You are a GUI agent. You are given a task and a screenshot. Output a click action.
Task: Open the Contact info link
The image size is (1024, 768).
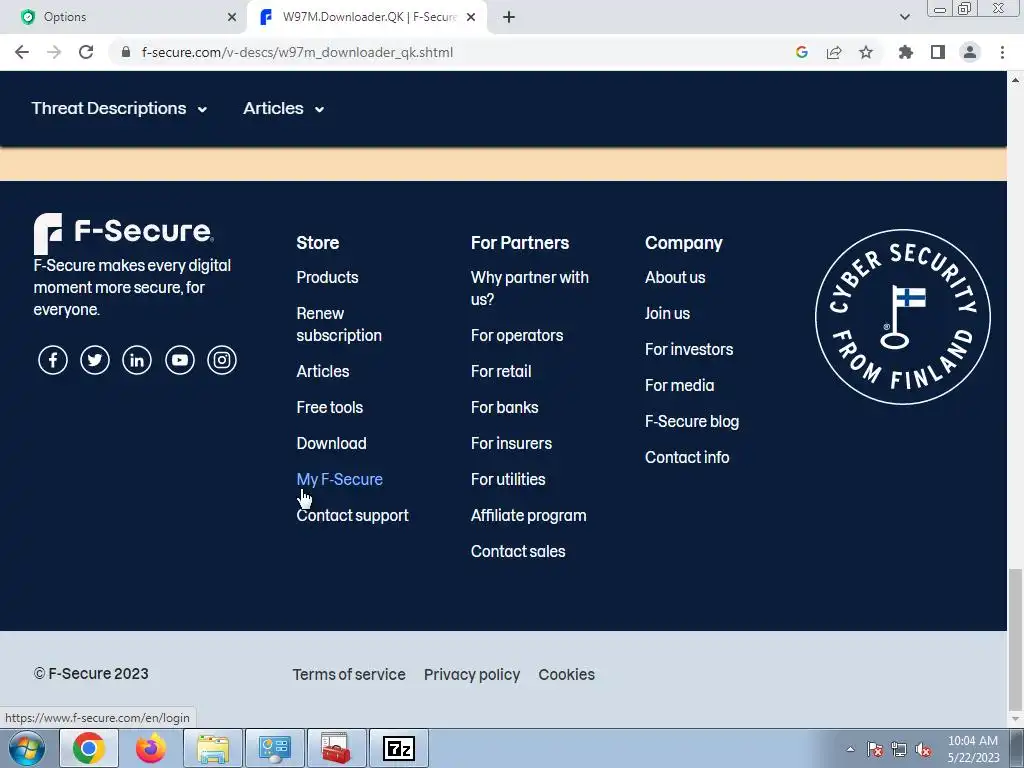tap(687, 457)
